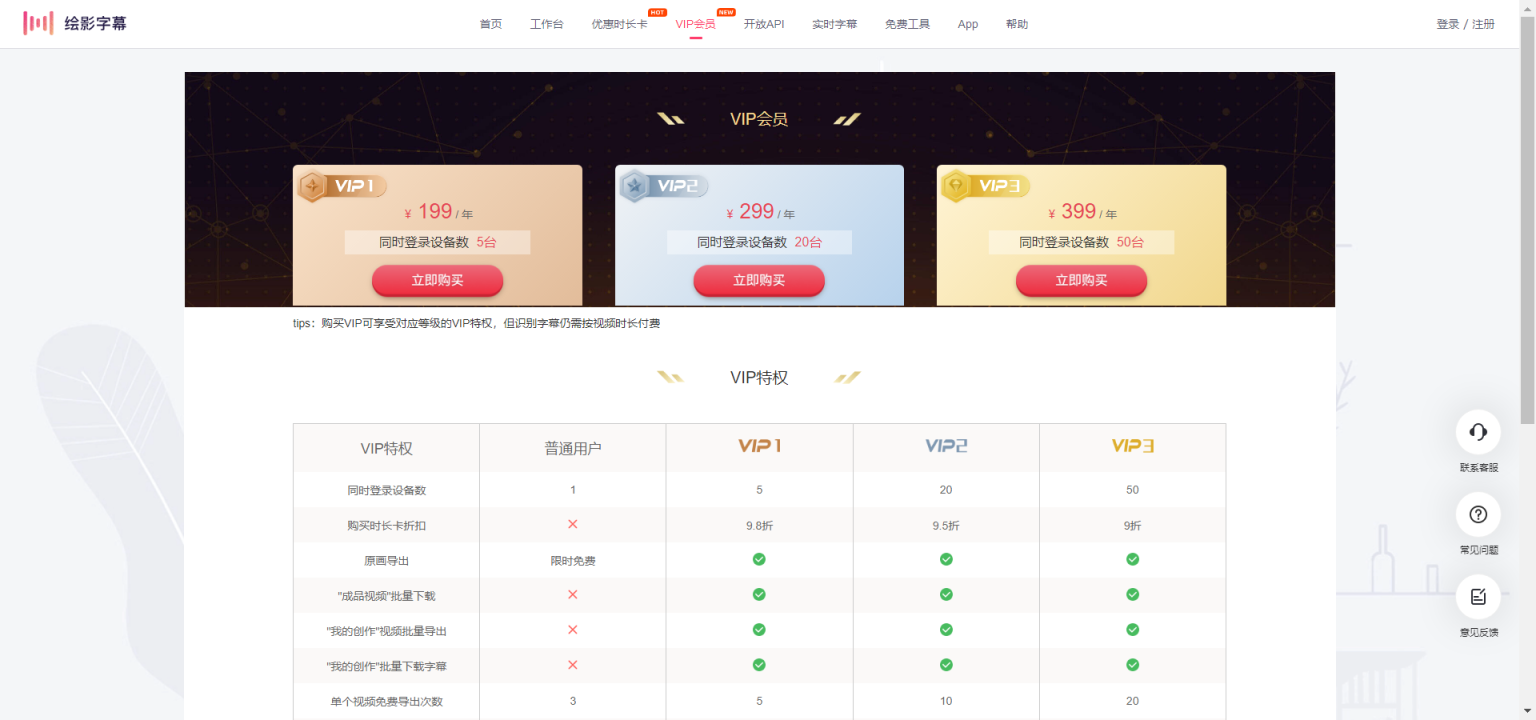Click the VIP1 bronze badge icon
Image resolution: width=1536 pixels, height=720 pixels.
(x=314, y=186)
